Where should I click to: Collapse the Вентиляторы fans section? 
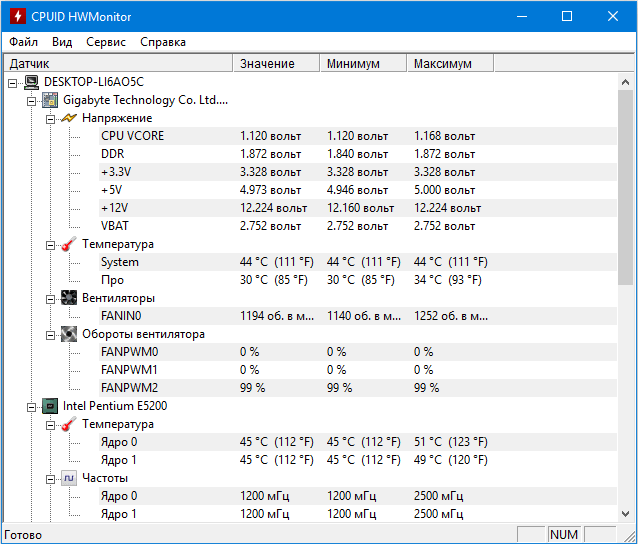[x=49, y=298]
